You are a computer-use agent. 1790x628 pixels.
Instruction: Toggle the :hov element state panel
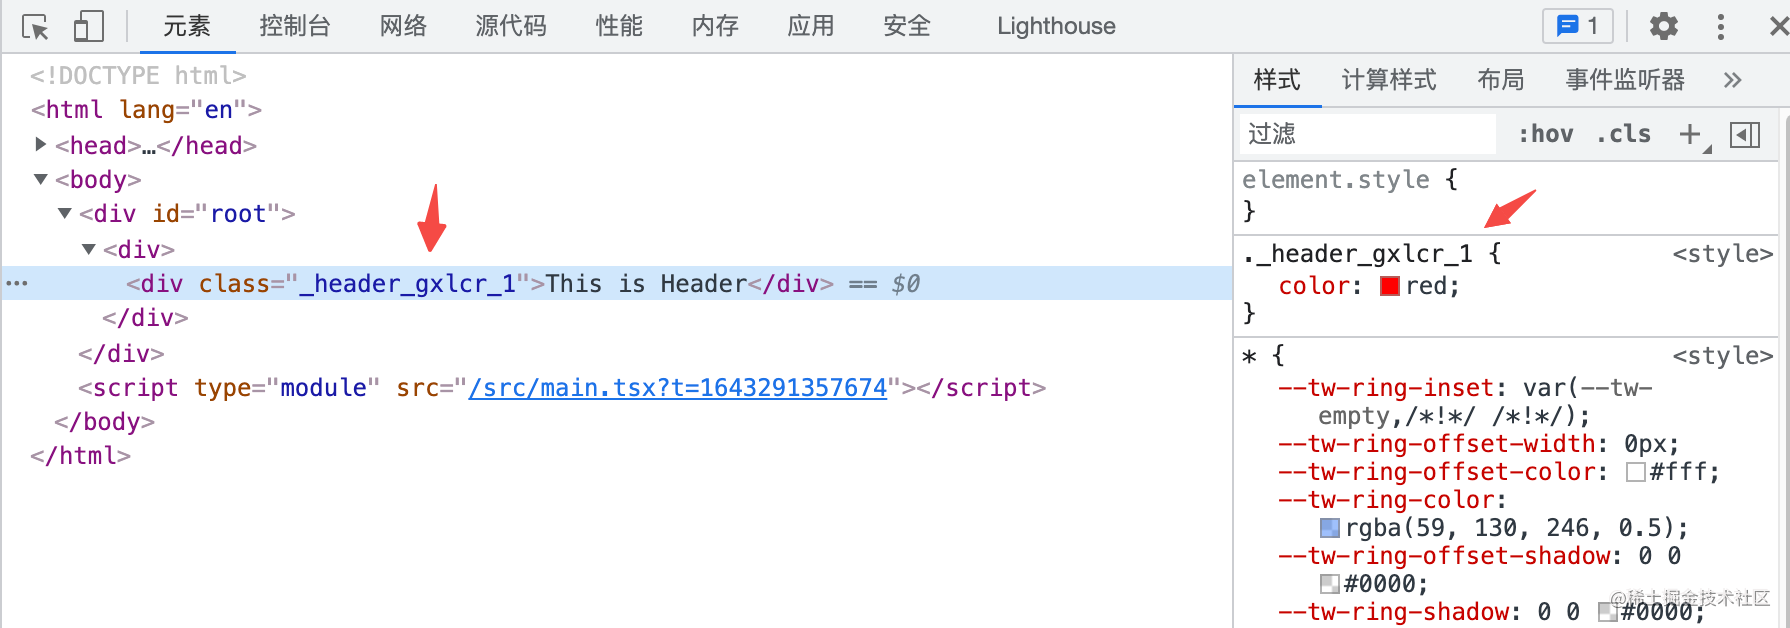pyautogui.click(x=1545, y=134)
